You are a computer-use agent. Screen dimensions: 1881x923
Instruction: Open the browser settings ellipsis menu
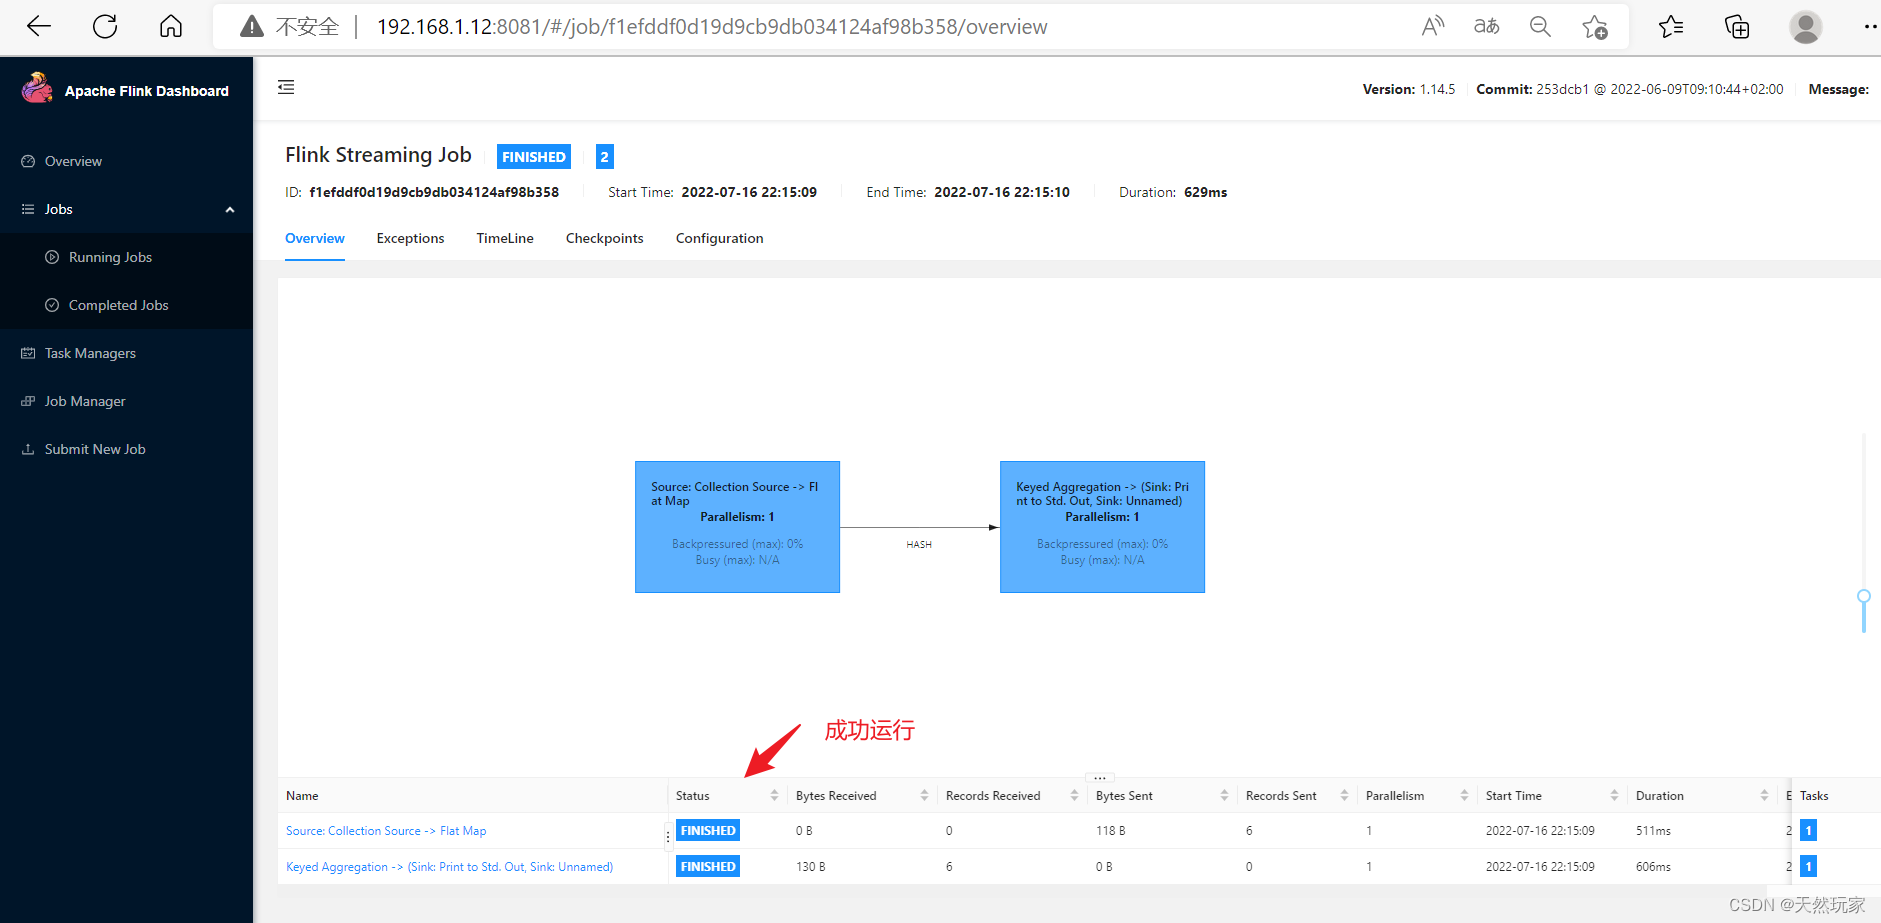coord(1870,27)
